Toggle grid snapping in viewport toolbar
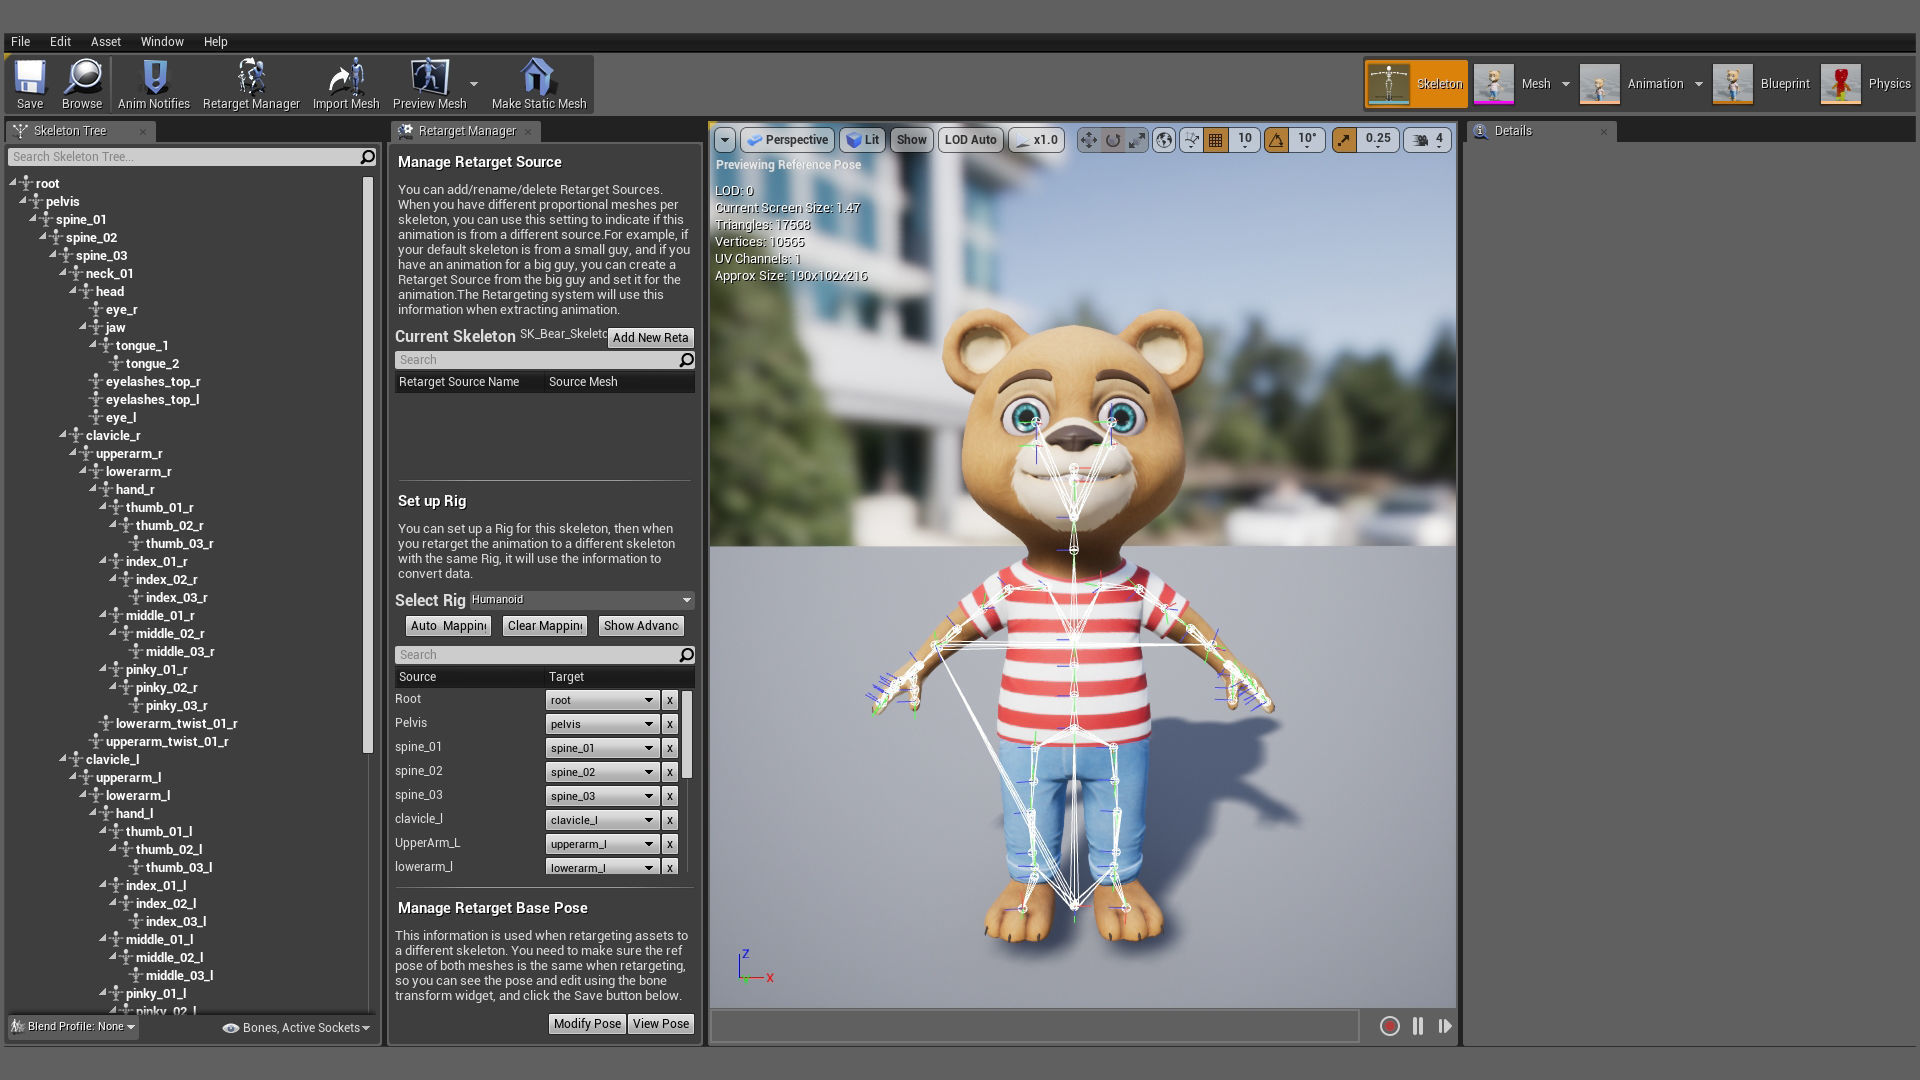Image resolution: width=1920 pixels, height=1080 pixels. (1216, 140)
